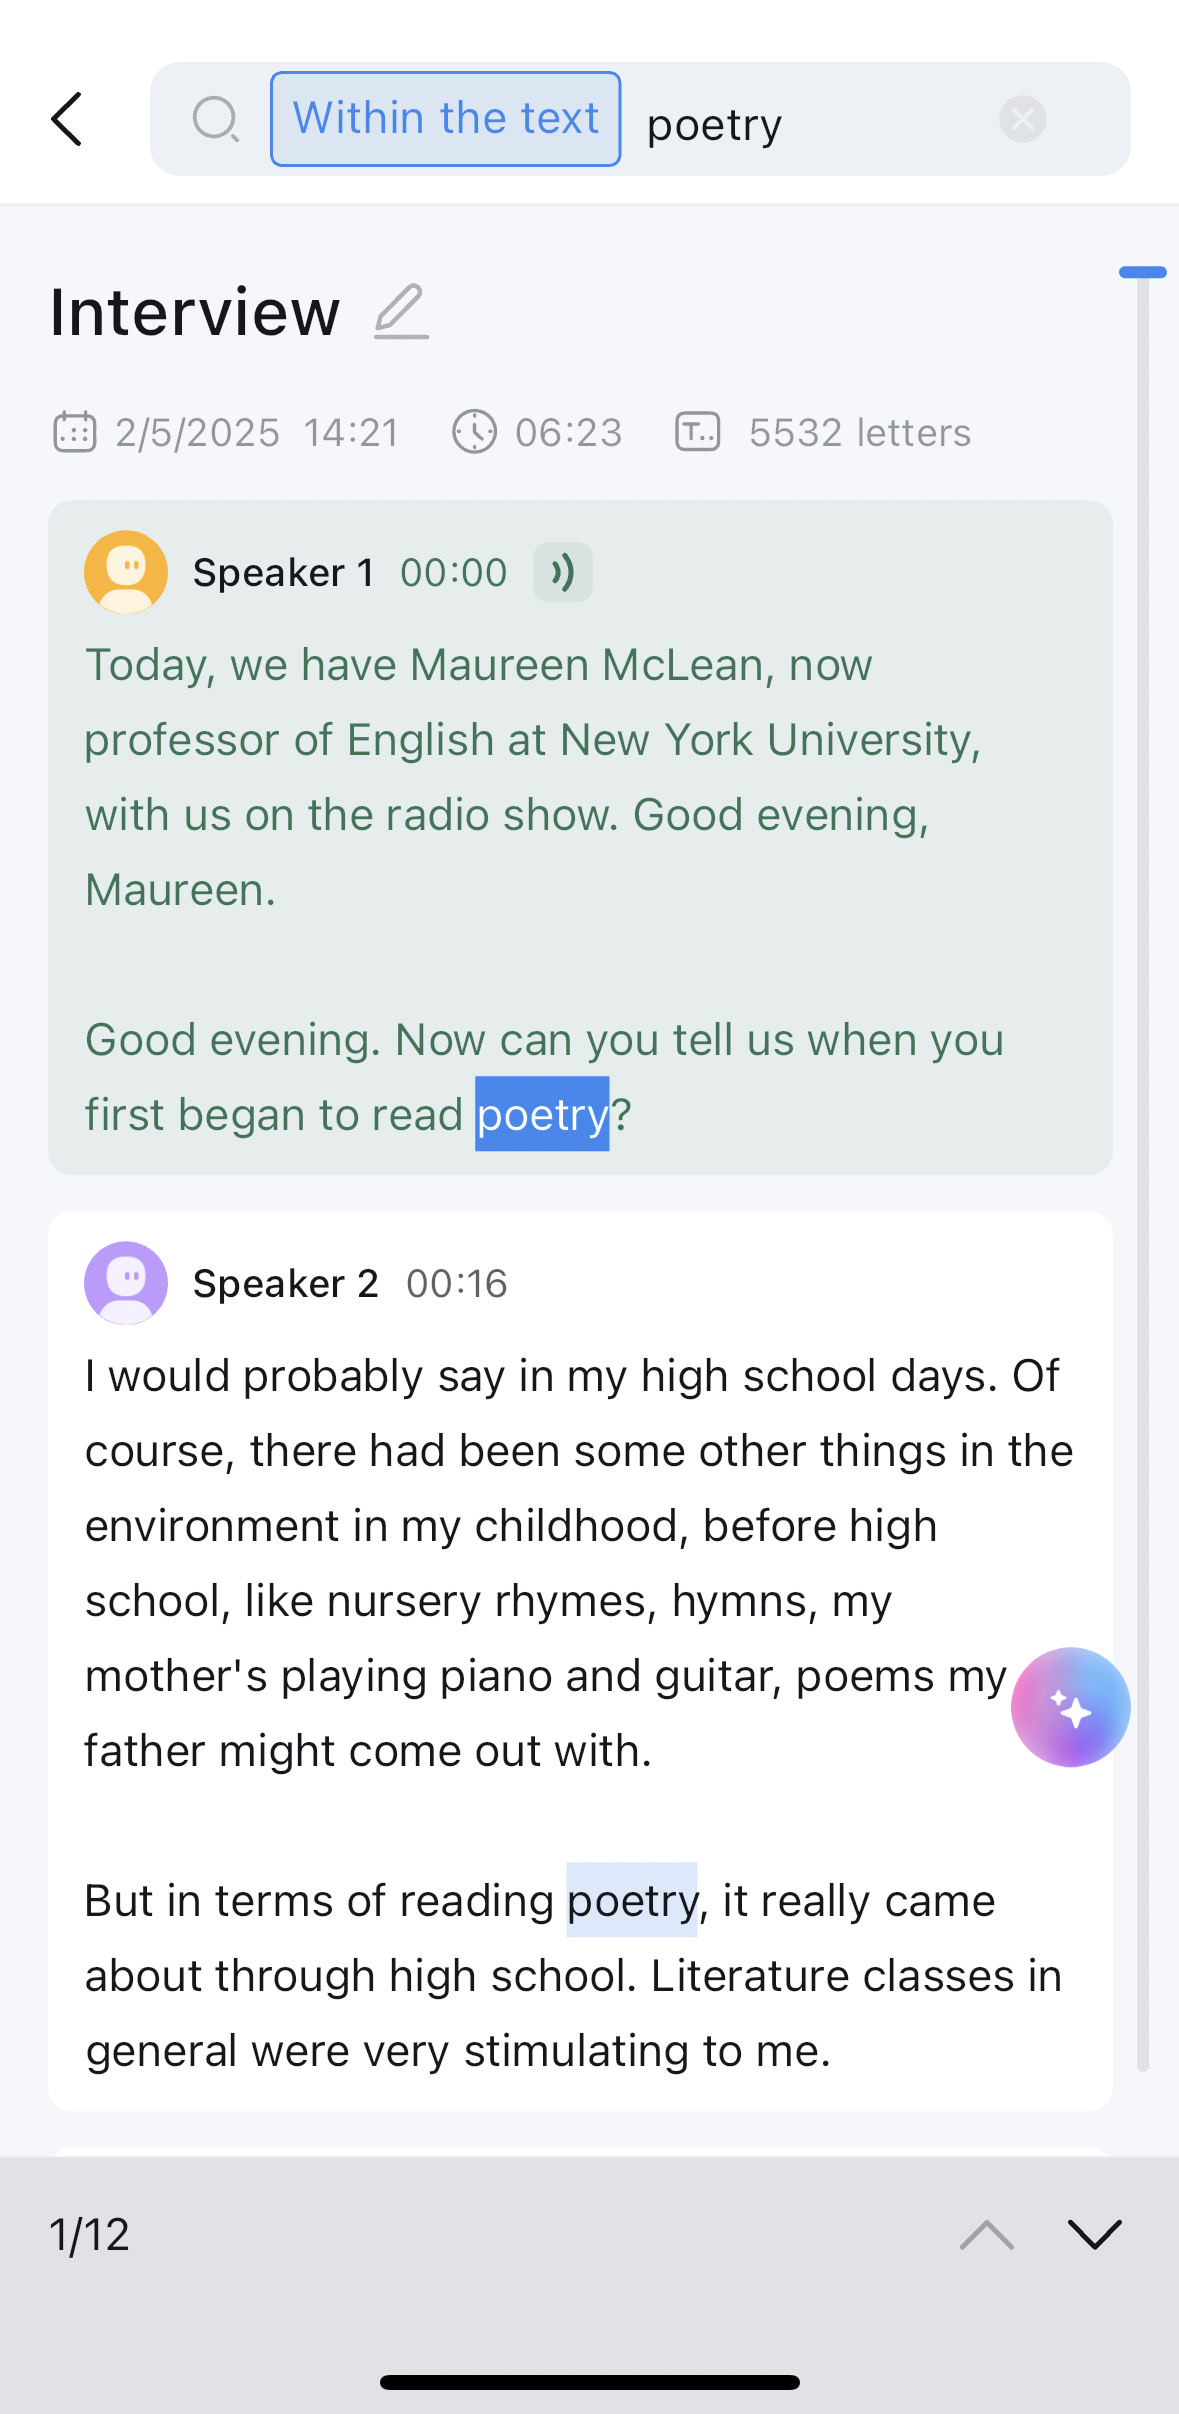Tap the letter count text icon
The height and width of the screenshot is (2414, 1179).
coord(698,432)
